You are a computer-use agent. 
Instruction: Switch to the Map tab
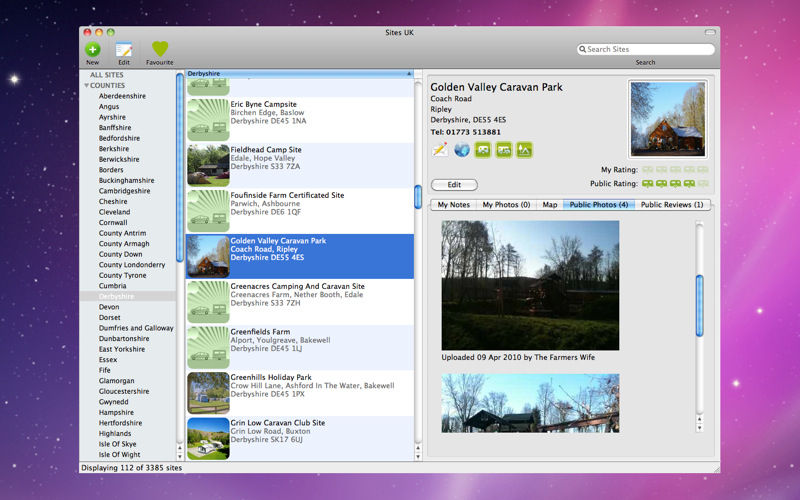(549, 205)
